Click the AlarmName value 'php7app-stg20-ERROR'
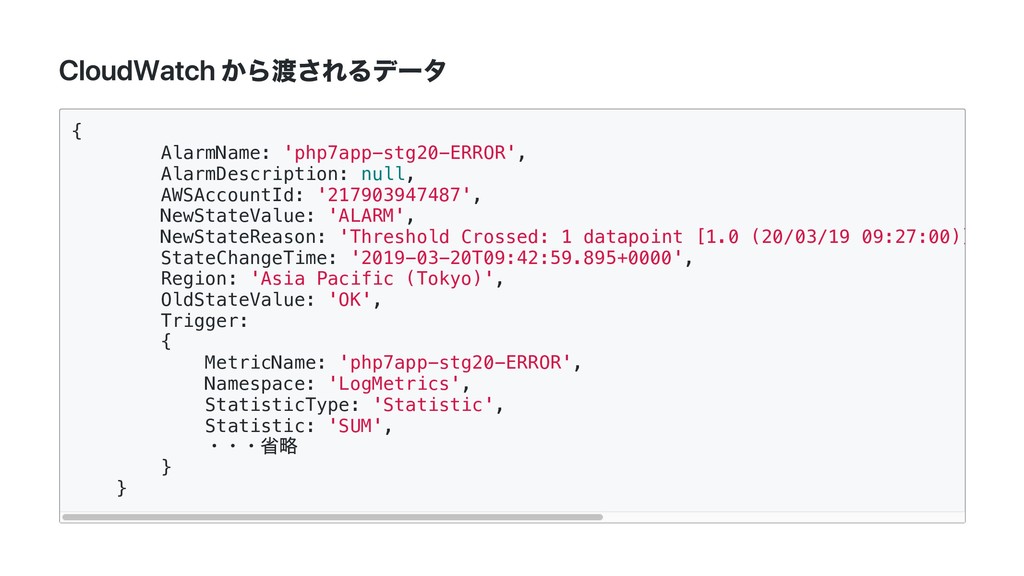1024x576 pixels. point(400,153)
